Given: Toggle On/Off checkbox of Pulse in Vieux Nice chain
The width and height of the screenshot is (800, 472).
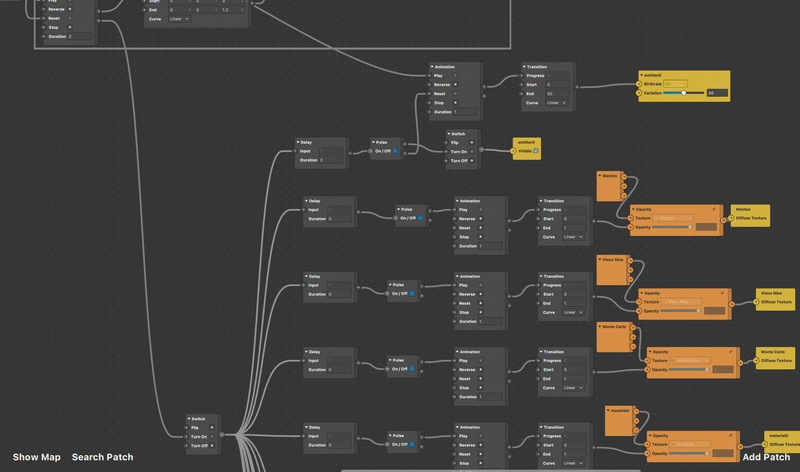Looking at the screenshot, I should click(412, 293).
